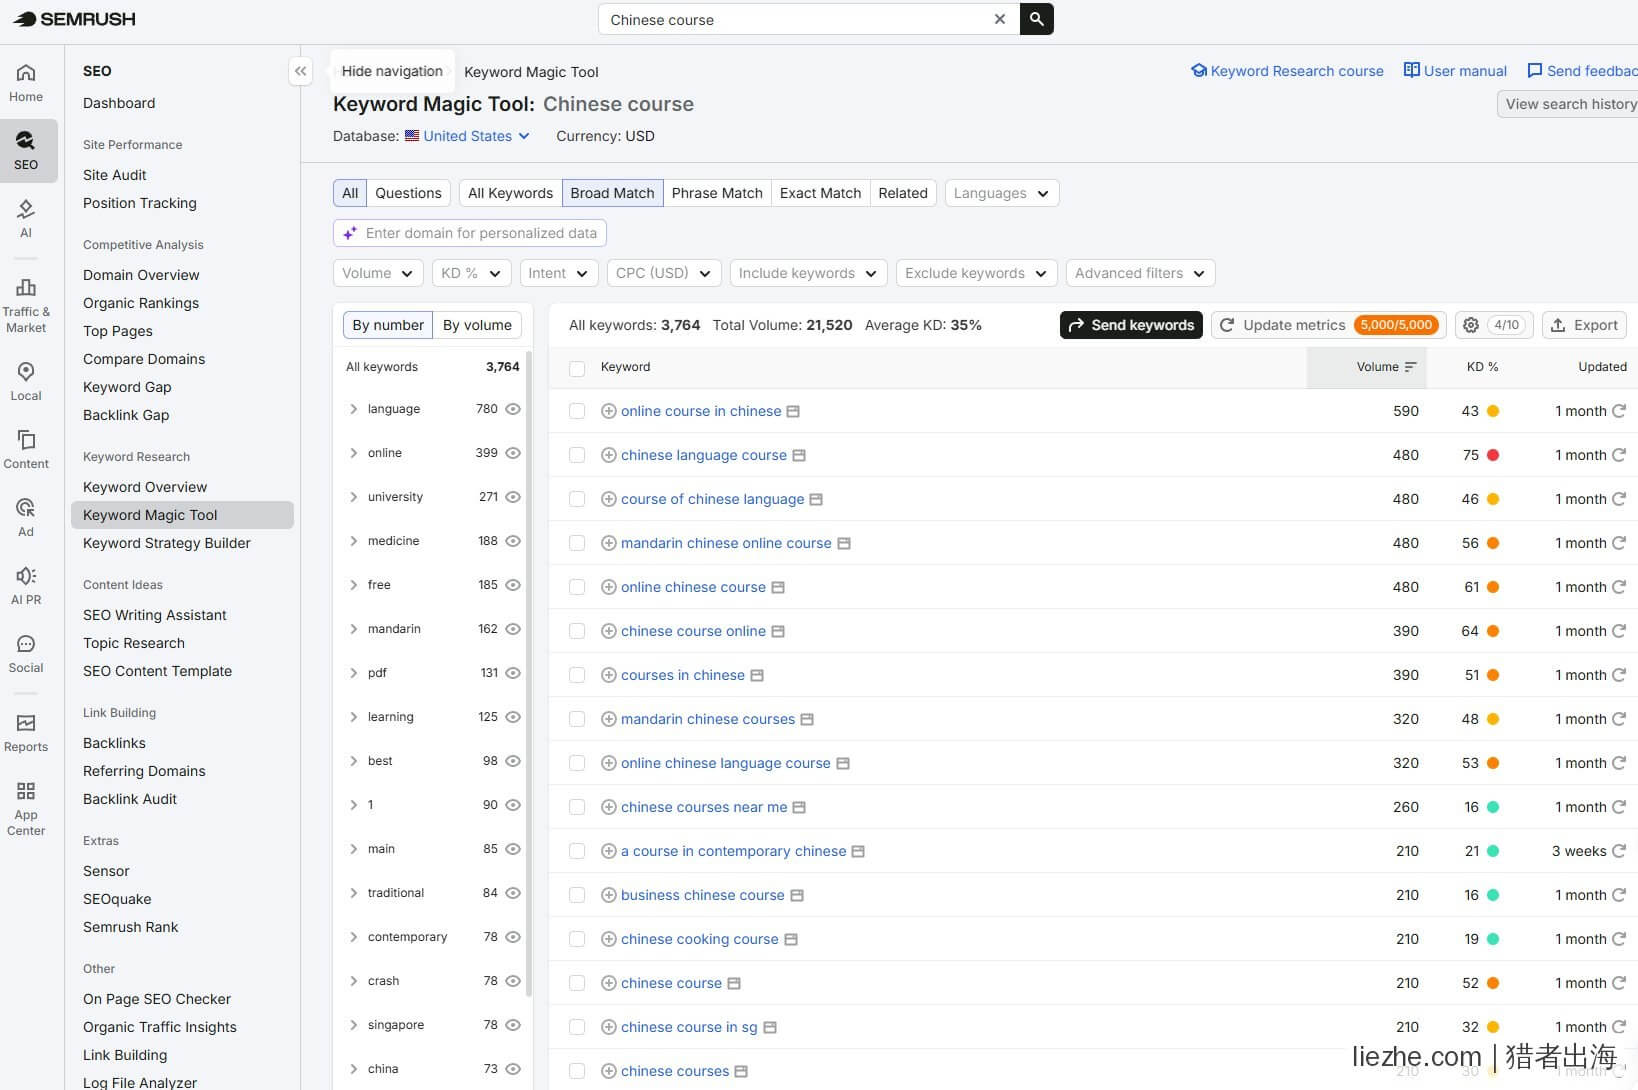The width and height of the screenshot is (1638, 1090).
Task: Add 'online course in chinese' via plus icon
Action: click(x=608, y=411)
